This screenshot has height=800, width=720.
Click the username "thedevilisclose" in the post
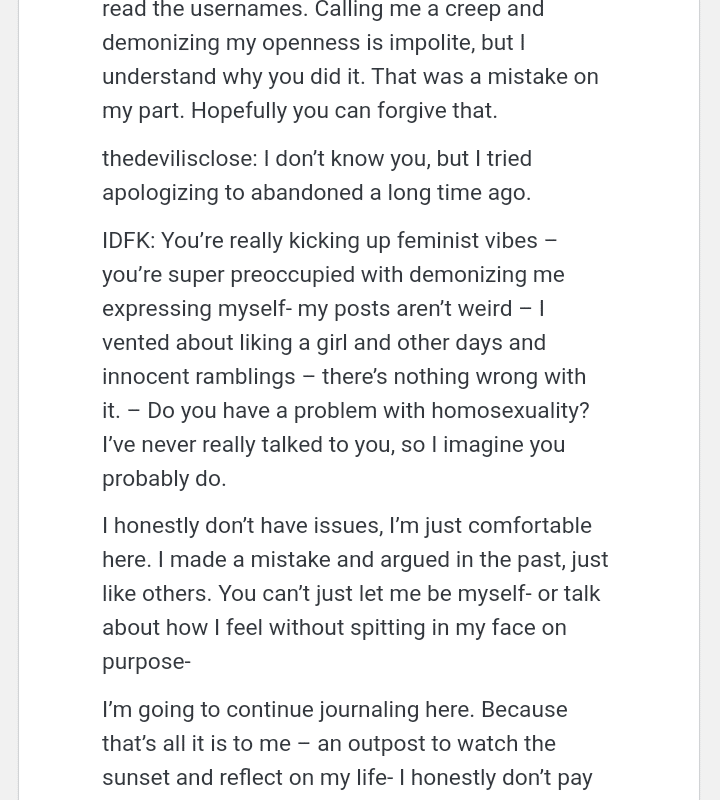[178, 159]
